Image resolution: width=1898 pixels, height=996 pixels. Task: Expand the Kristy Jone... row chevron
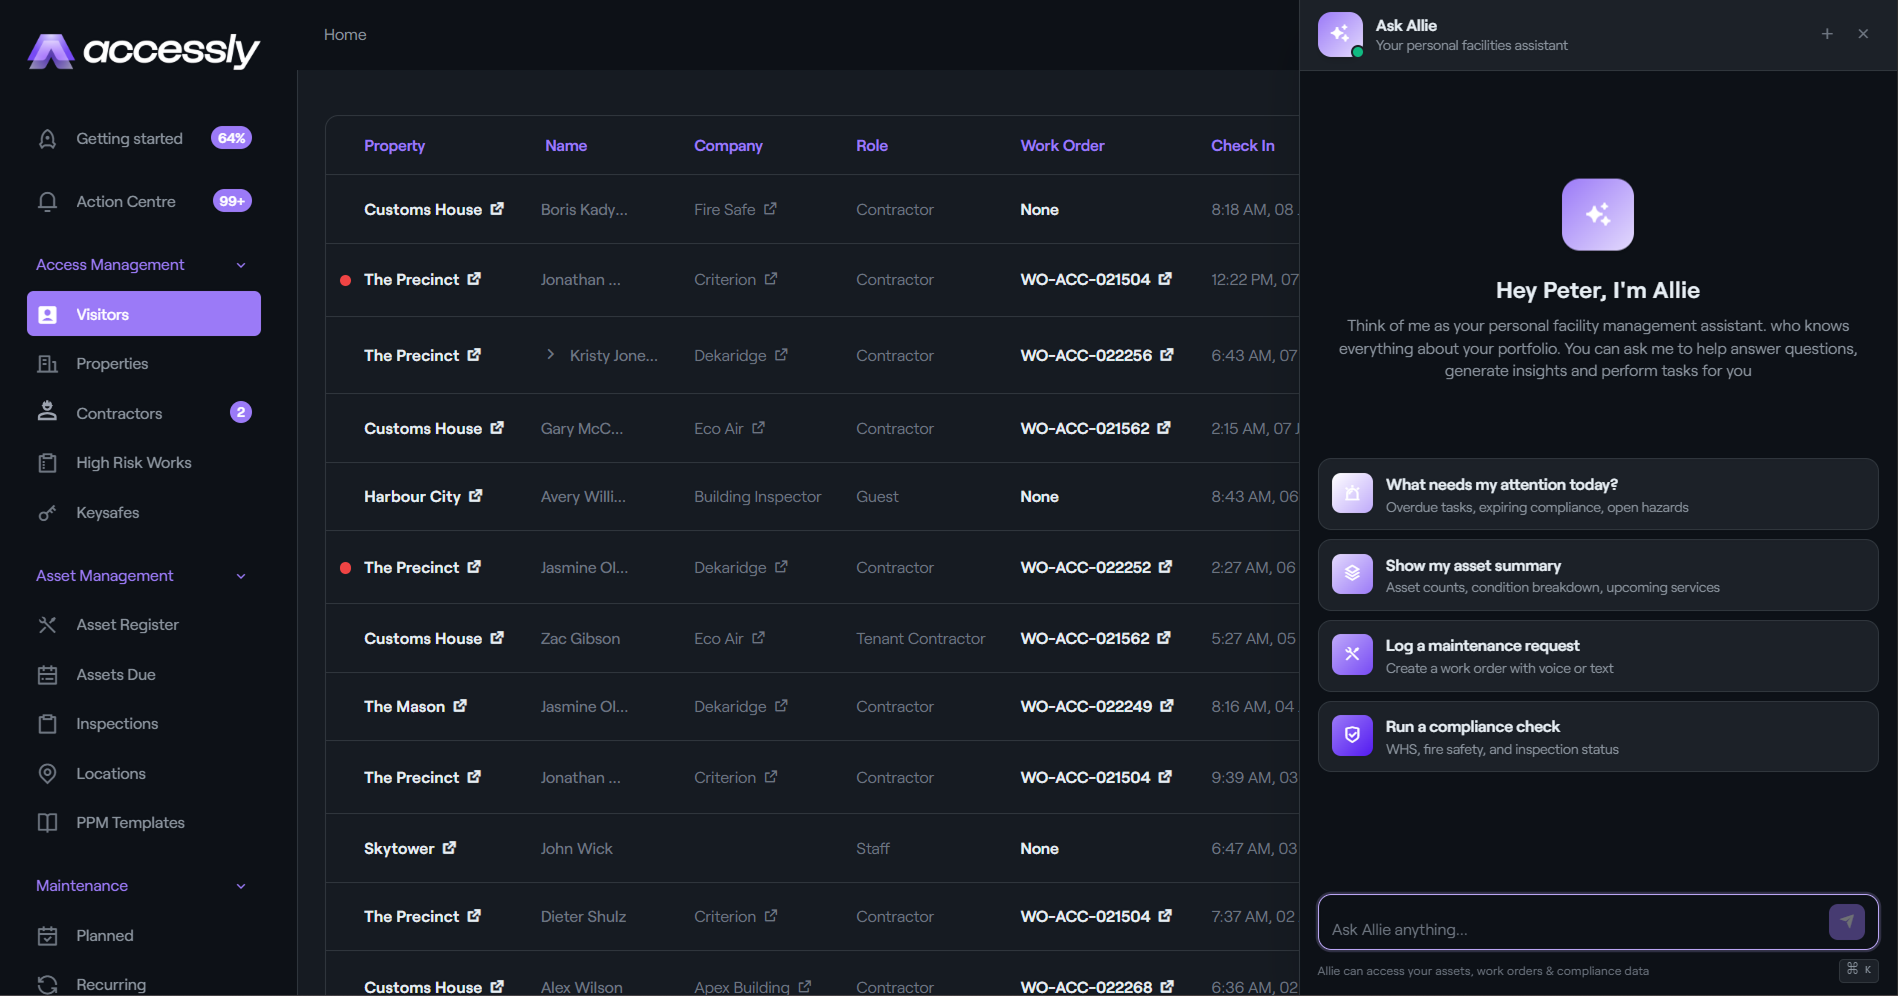[550, 355]
